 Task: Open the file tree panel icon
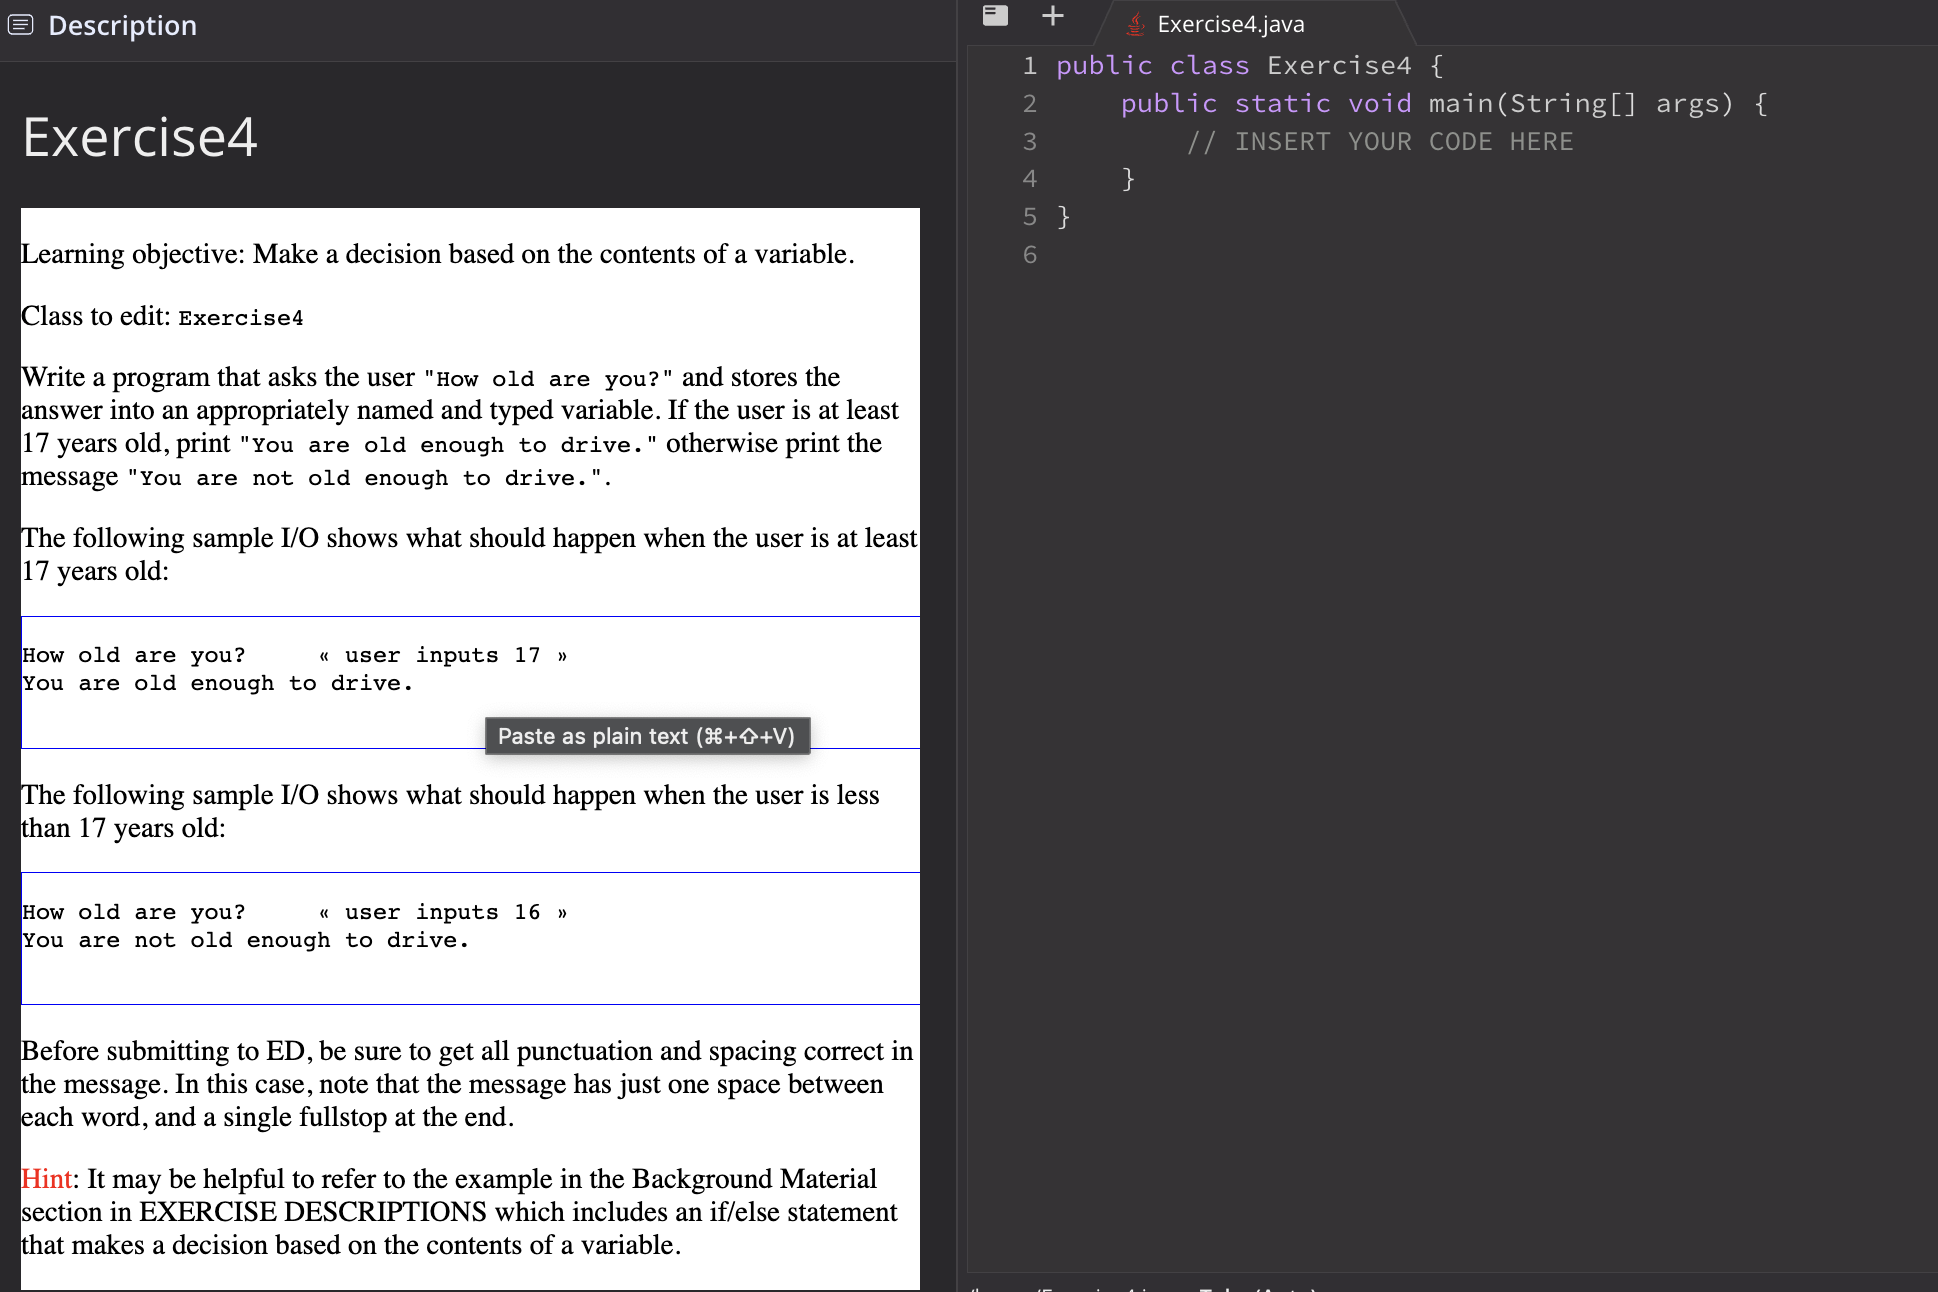point(995,15)
